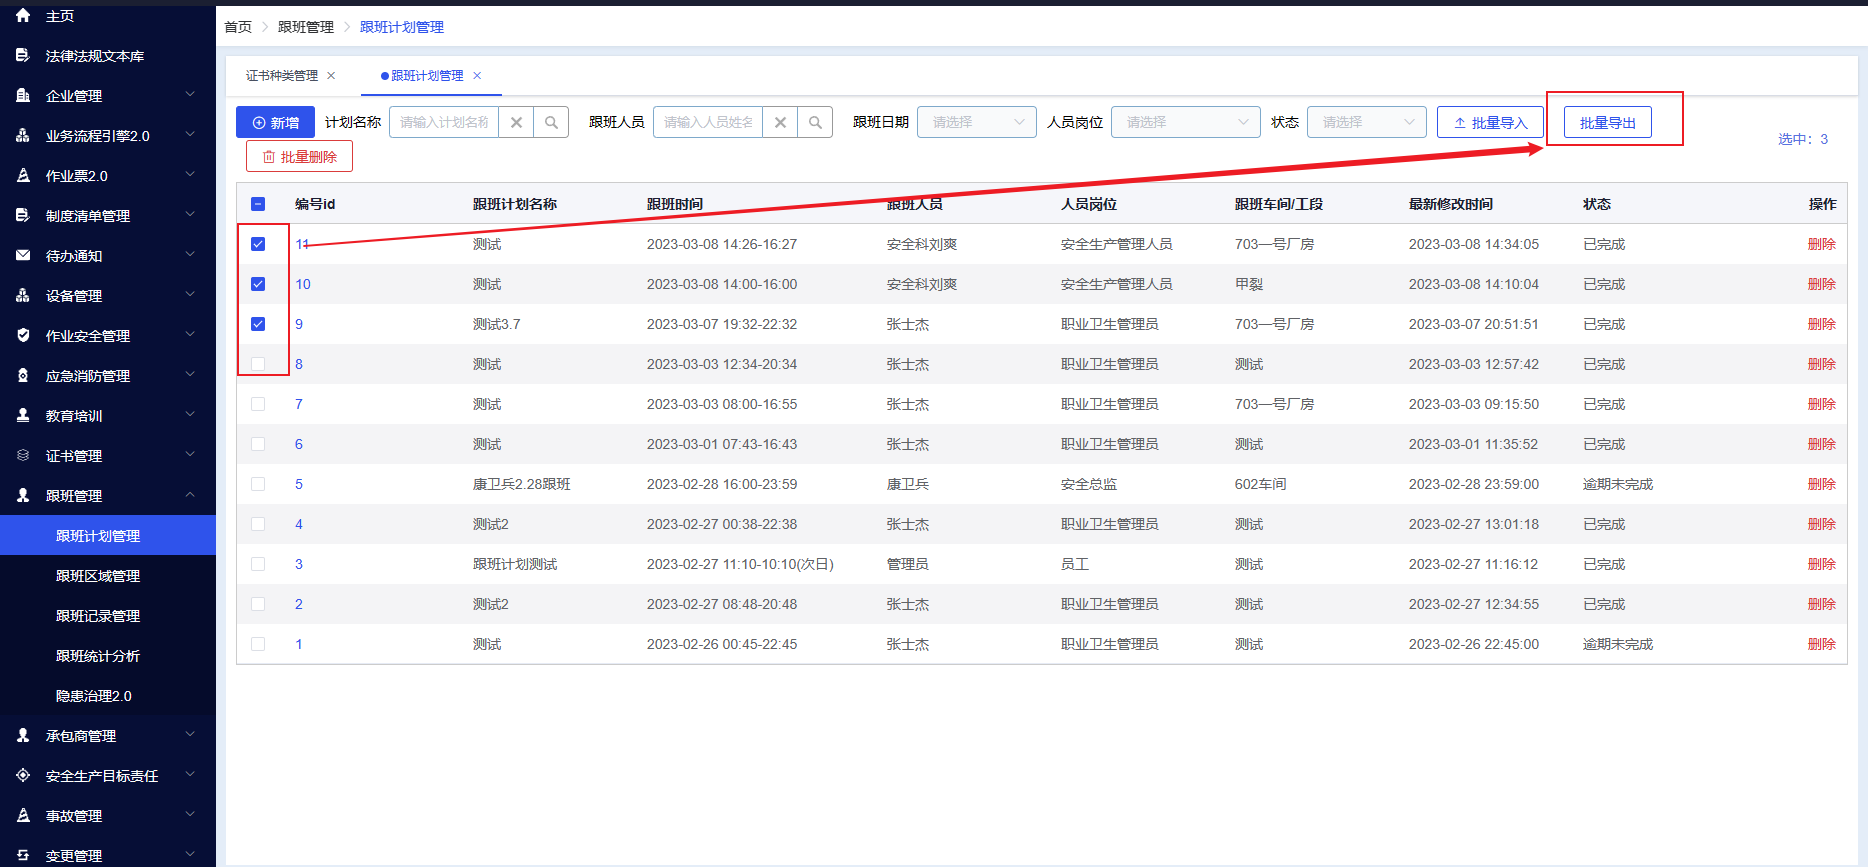Image resolution: width=1868 pixels, height=867 pixels.
Task: Uncheck the row with id 11
Action: tap(258, 244)
